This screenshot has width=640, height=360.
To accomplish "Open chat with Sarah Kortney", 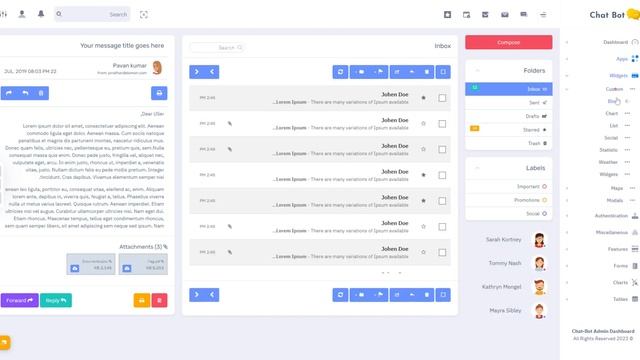I will (x=504, y=240).
